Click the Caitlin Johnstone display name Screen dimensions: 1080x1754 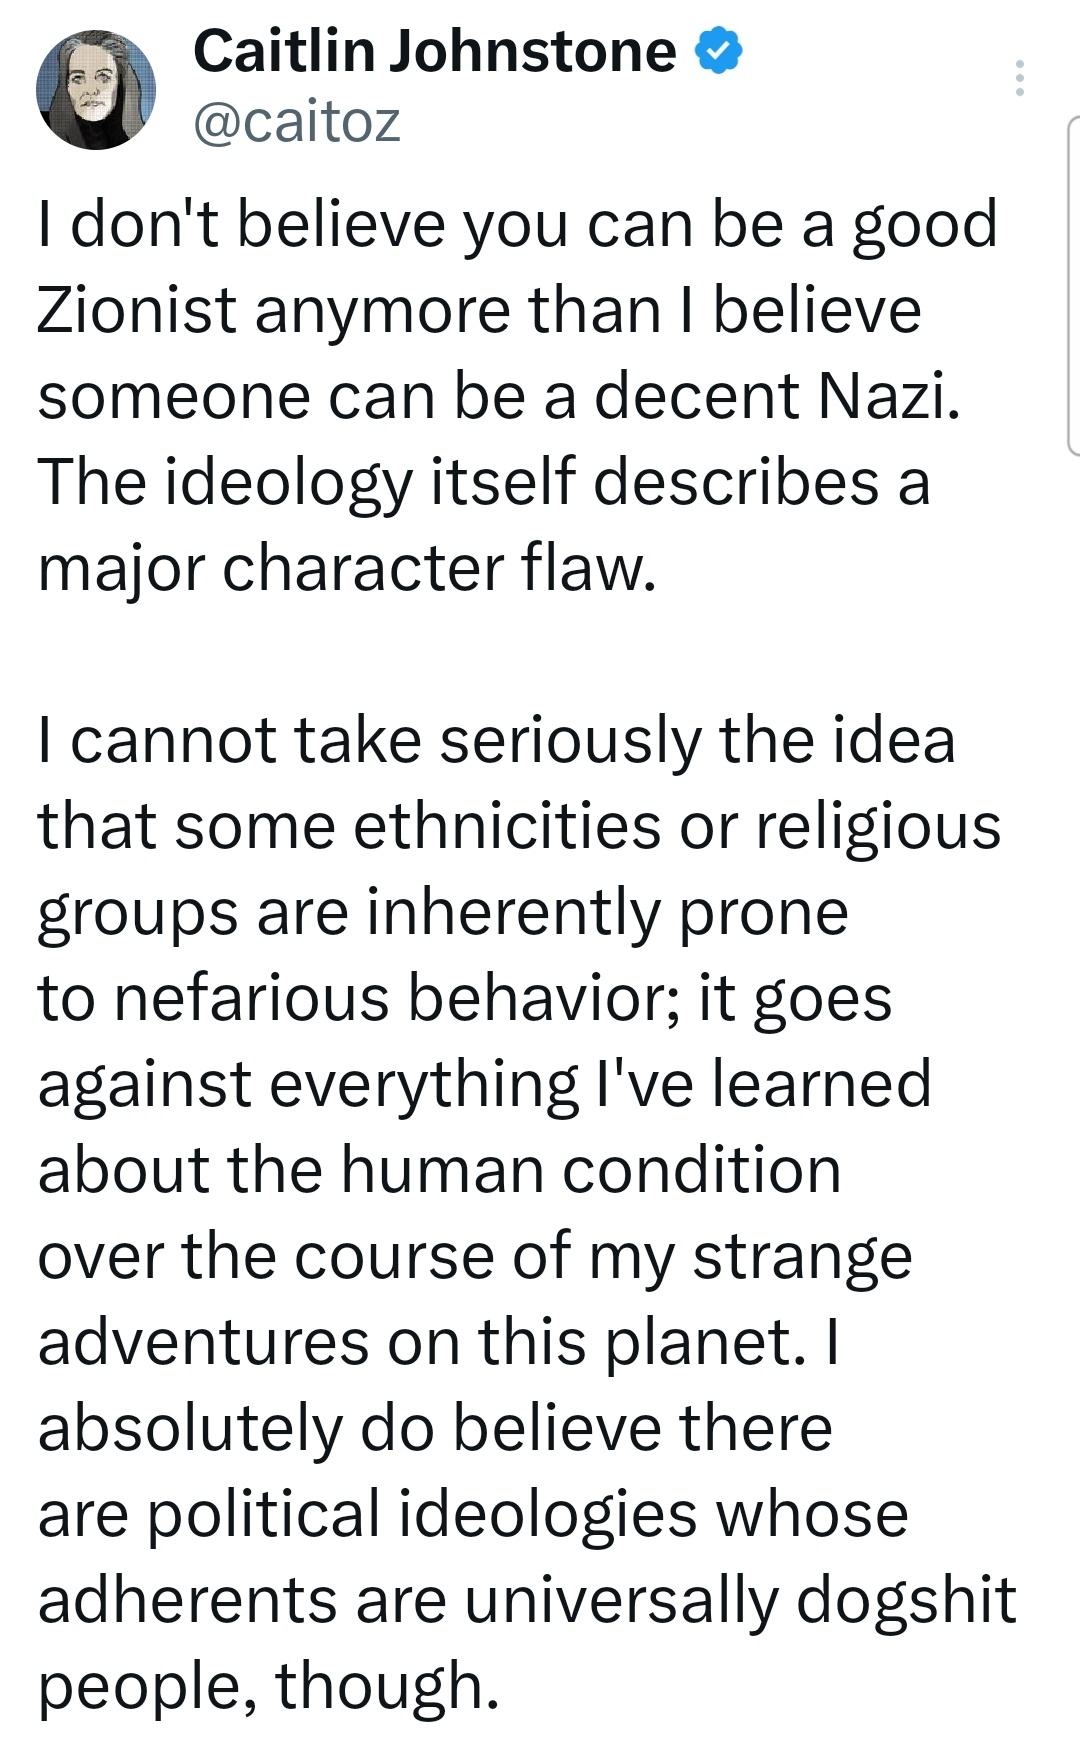coord(434,52)
